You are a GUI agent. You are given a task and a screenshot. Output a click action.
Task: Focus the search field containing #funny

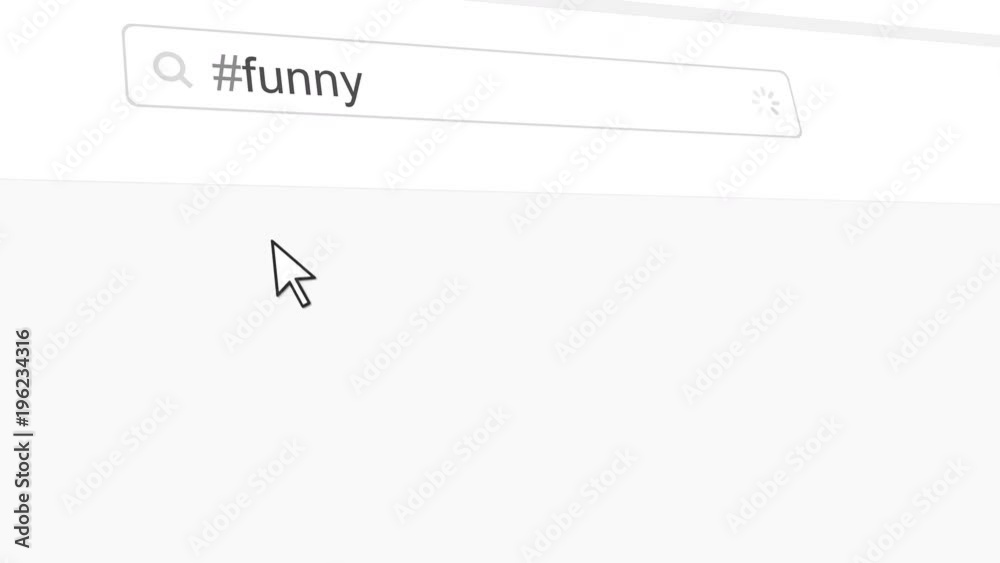[462, 81]
